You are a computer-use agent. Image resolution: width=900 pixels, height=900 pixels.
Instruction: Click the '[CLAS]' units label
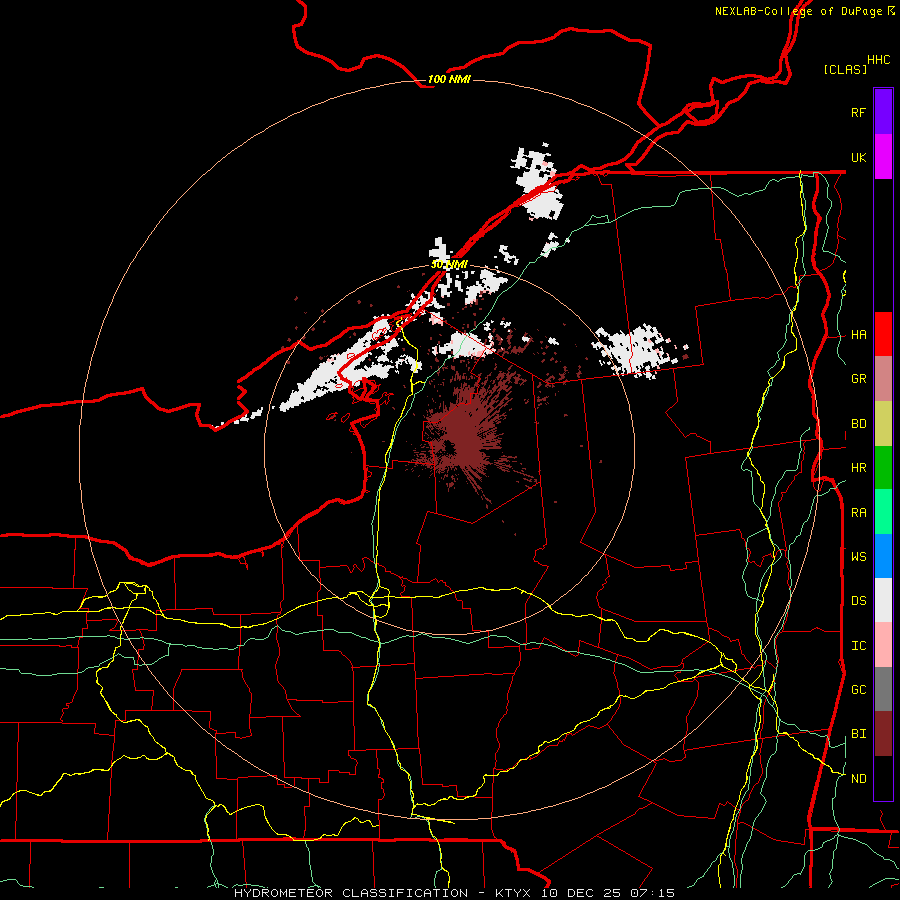pos(845,69)
